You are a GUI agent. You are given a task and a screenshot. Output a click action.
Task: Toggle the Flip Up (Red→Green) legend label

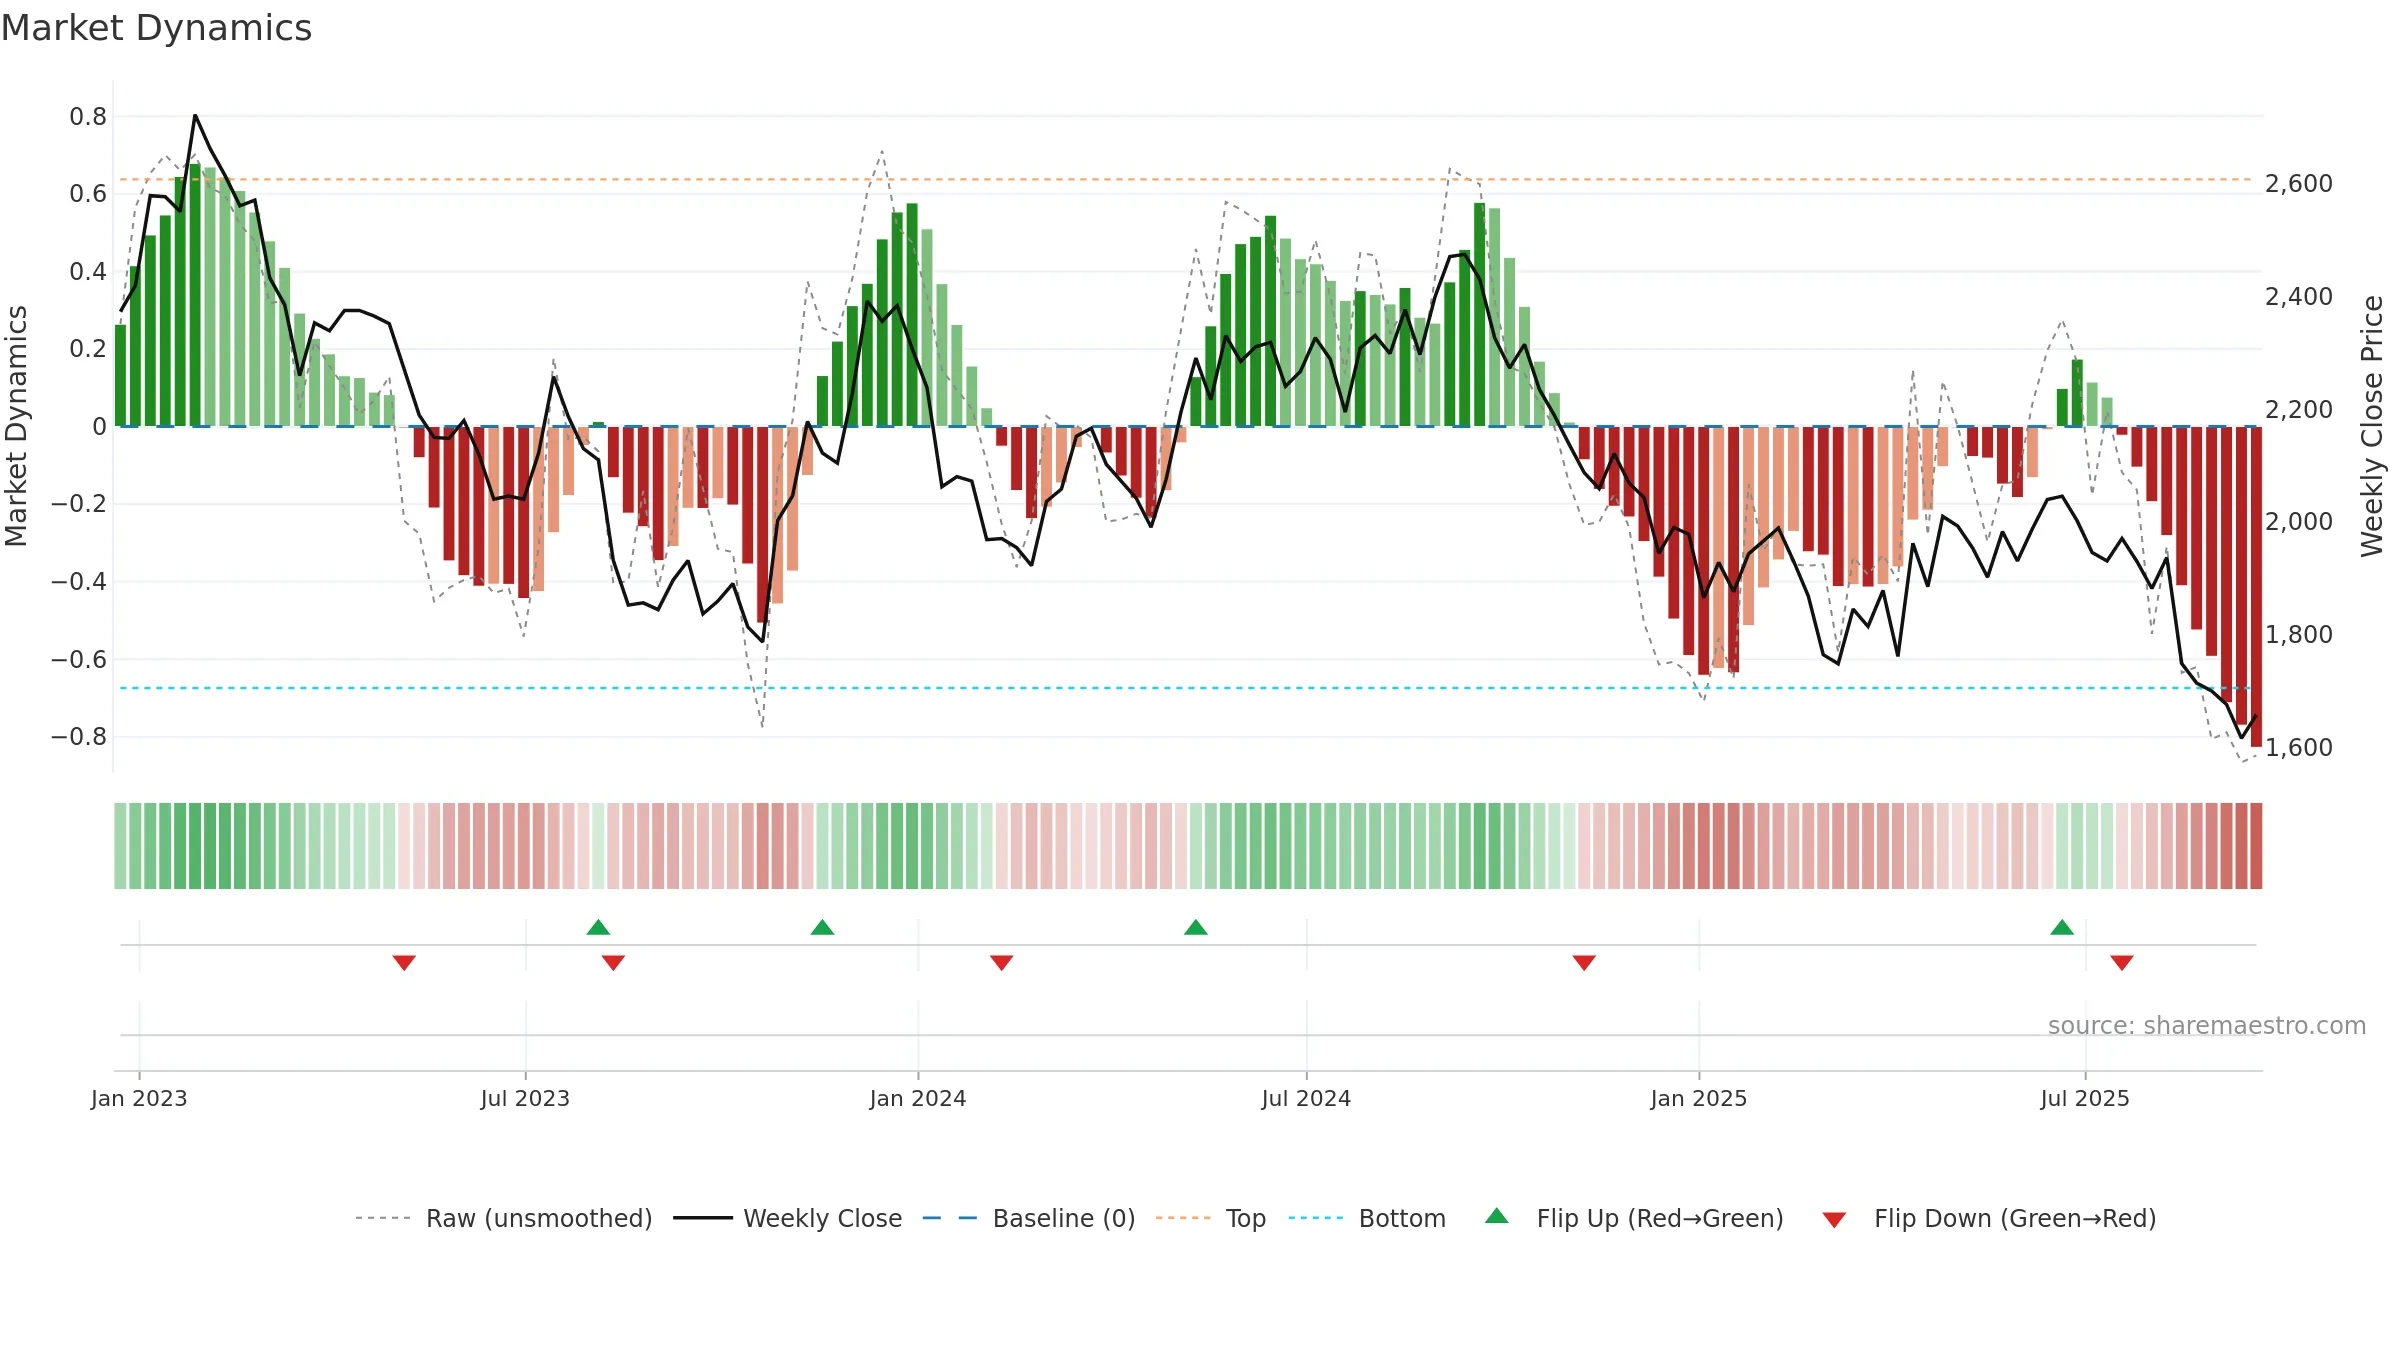click(x=1660, y=1218)
